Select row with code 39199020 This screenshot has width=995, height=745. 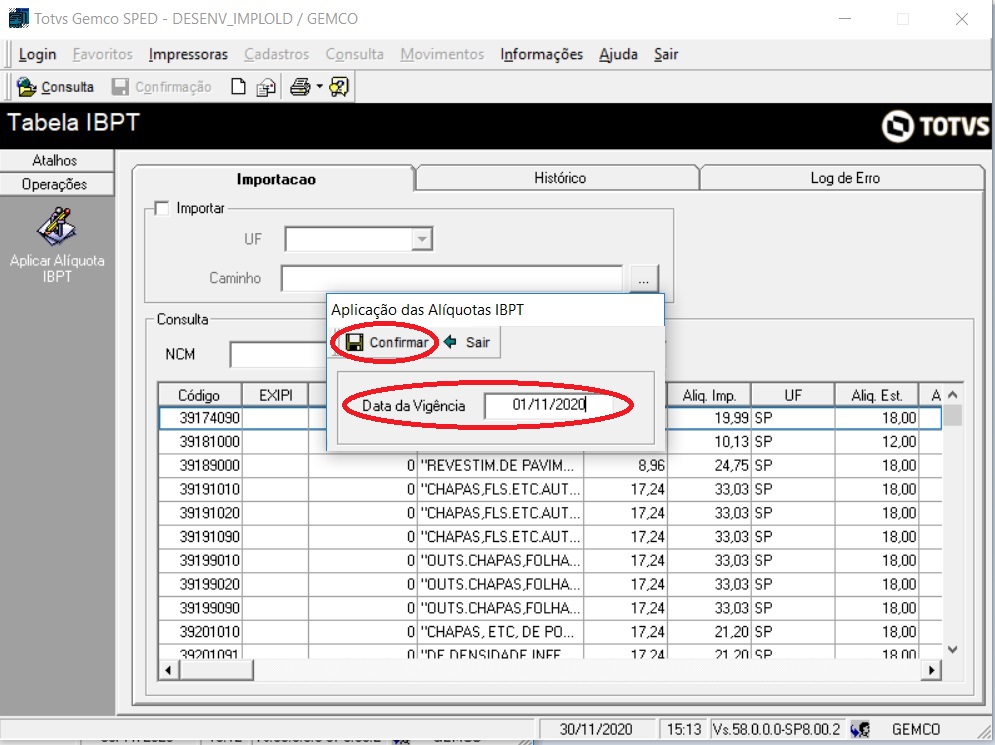point(550,584)
